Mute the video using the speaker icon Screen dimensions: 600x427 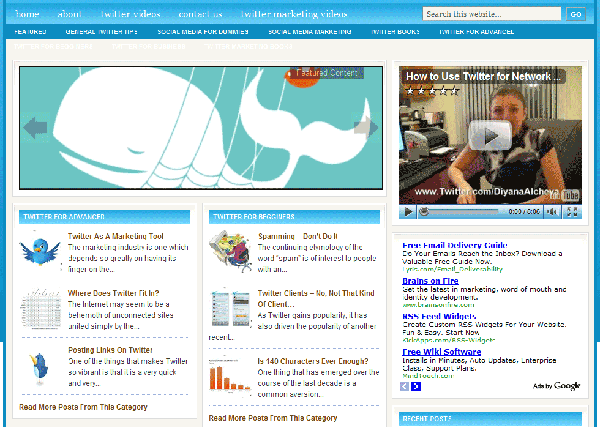tap(552, 212)
